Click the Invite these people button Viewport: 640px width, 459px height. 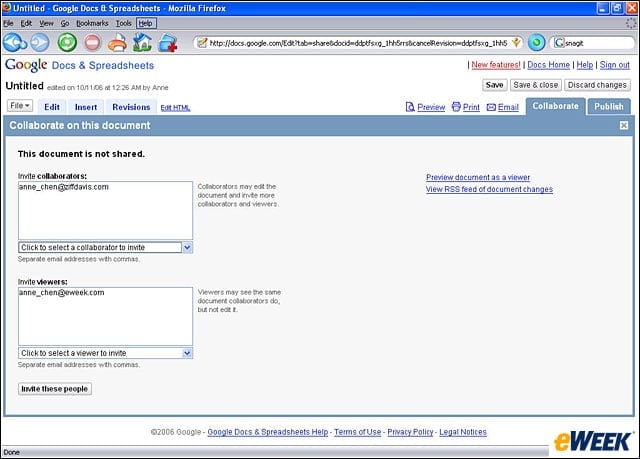(x=55, y=389)
